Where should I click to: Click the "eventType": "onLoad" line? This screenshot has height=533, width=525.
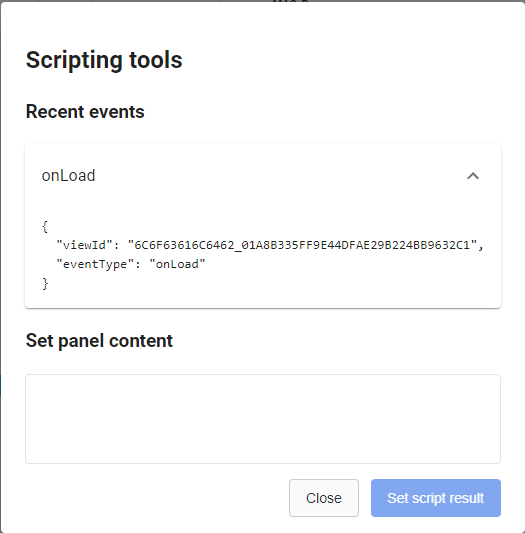(131, 264)
